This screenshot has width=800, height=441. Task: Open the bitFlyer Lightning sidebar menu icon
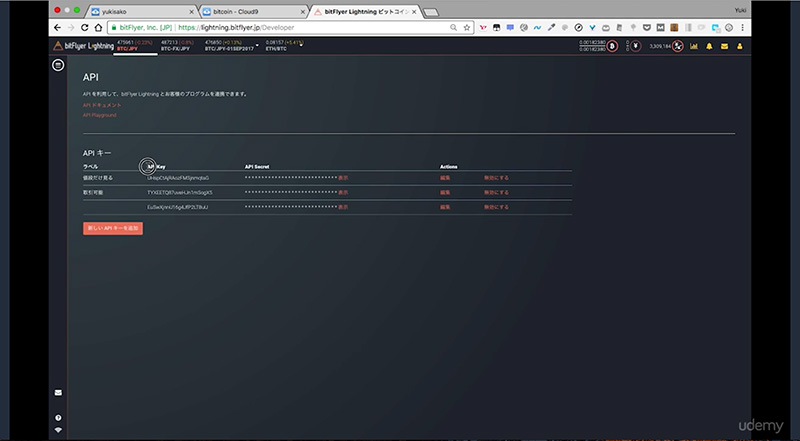(x=58, y=65)
